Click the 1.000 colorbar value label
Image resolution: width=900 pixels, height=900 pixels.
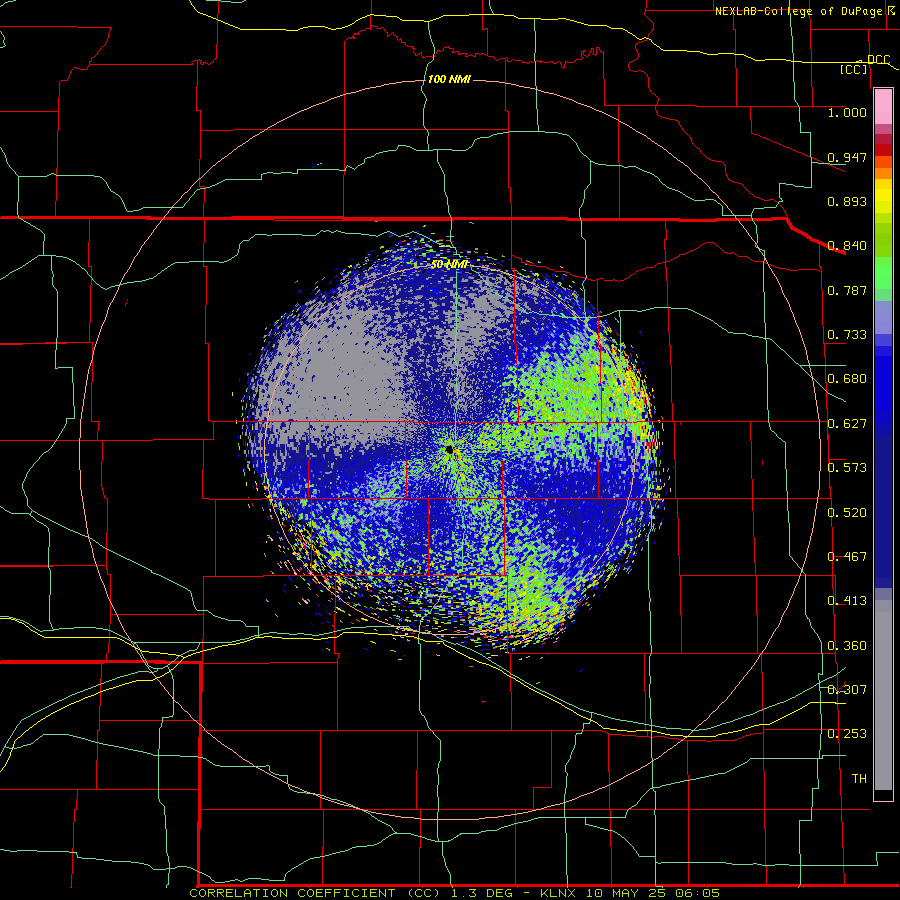tap(847, 112)
